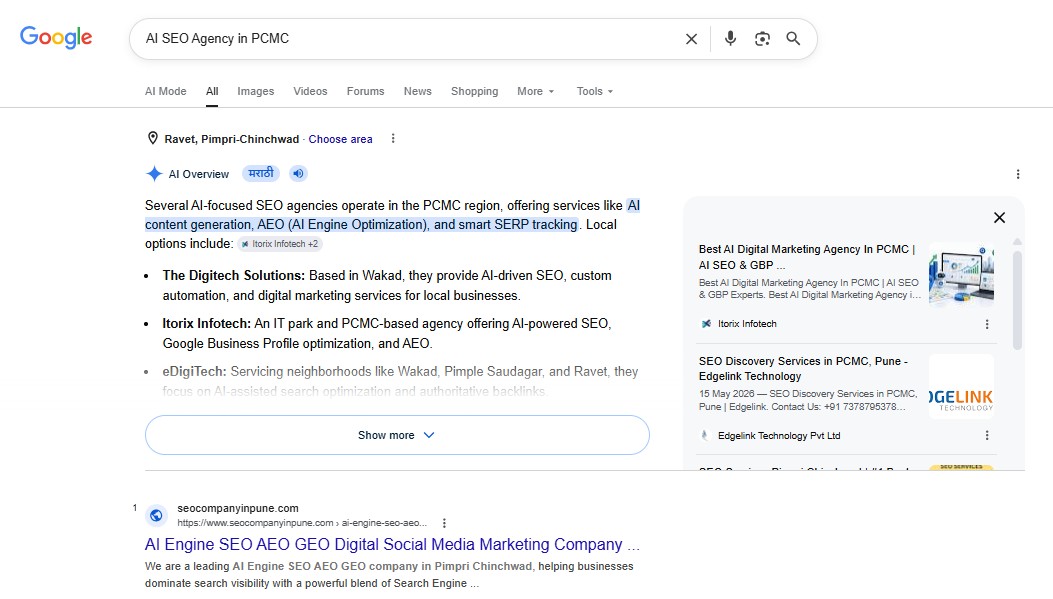Open the News tab
The height and width of the screenshot is (599, 1053).
click(x=418, y=91)
